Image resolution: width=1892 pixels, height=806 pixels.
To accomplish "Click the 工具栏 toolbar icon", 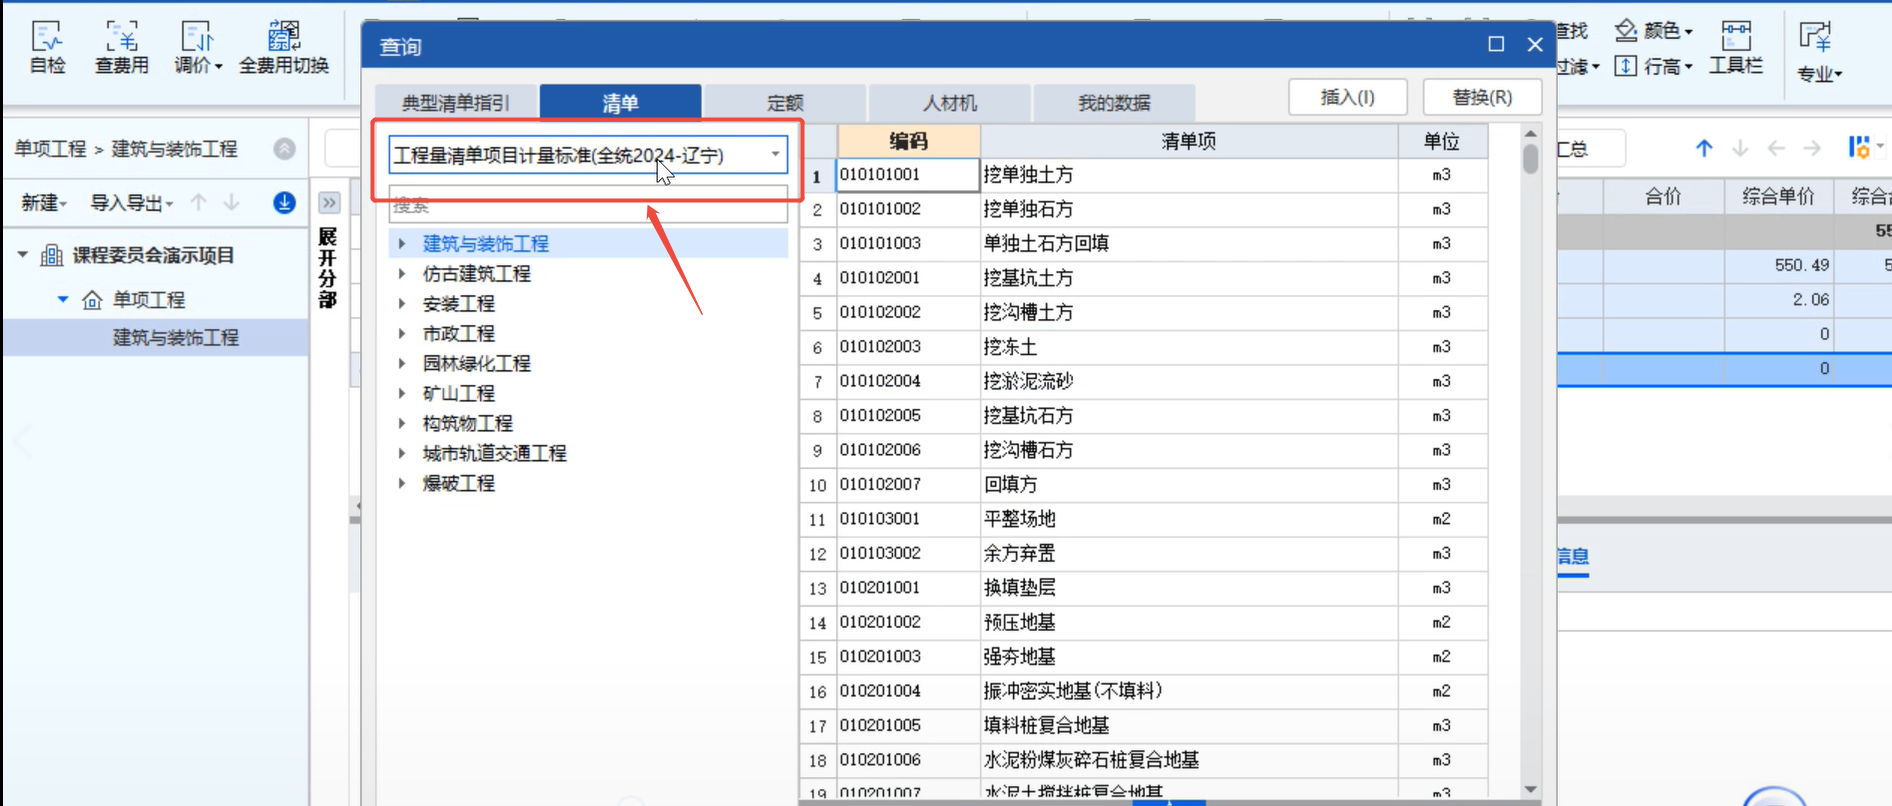I will pos(1736,47).
